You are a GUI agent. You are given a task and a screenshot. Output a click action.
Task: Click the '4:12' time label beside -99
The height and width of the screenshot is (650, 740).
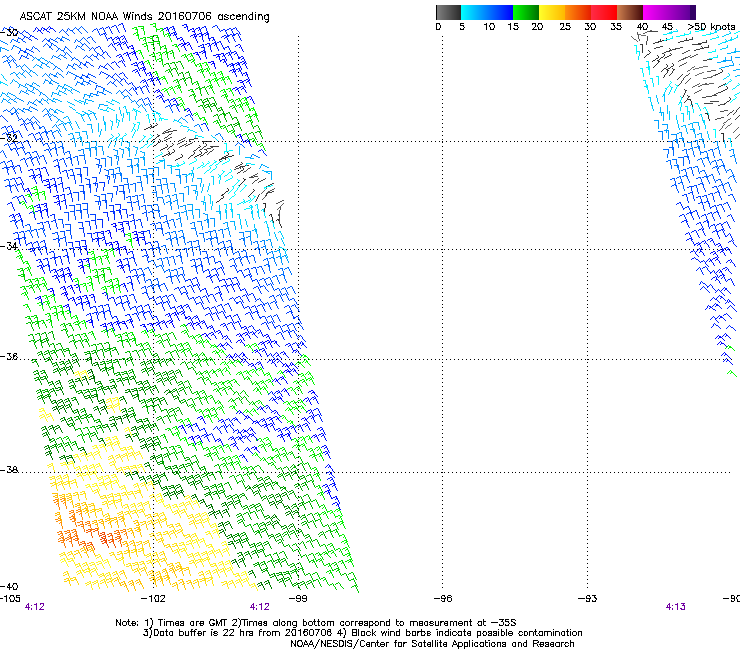260,607
